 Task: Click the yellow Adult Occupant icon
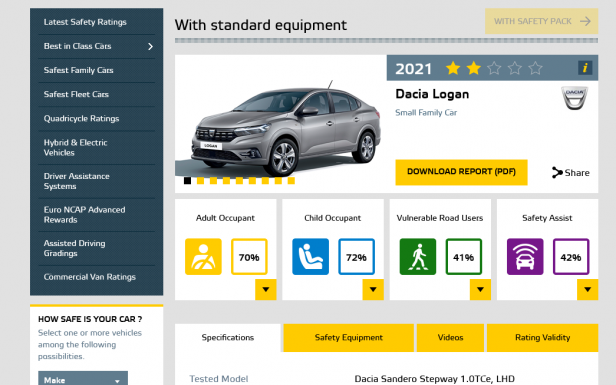(203, 257)
